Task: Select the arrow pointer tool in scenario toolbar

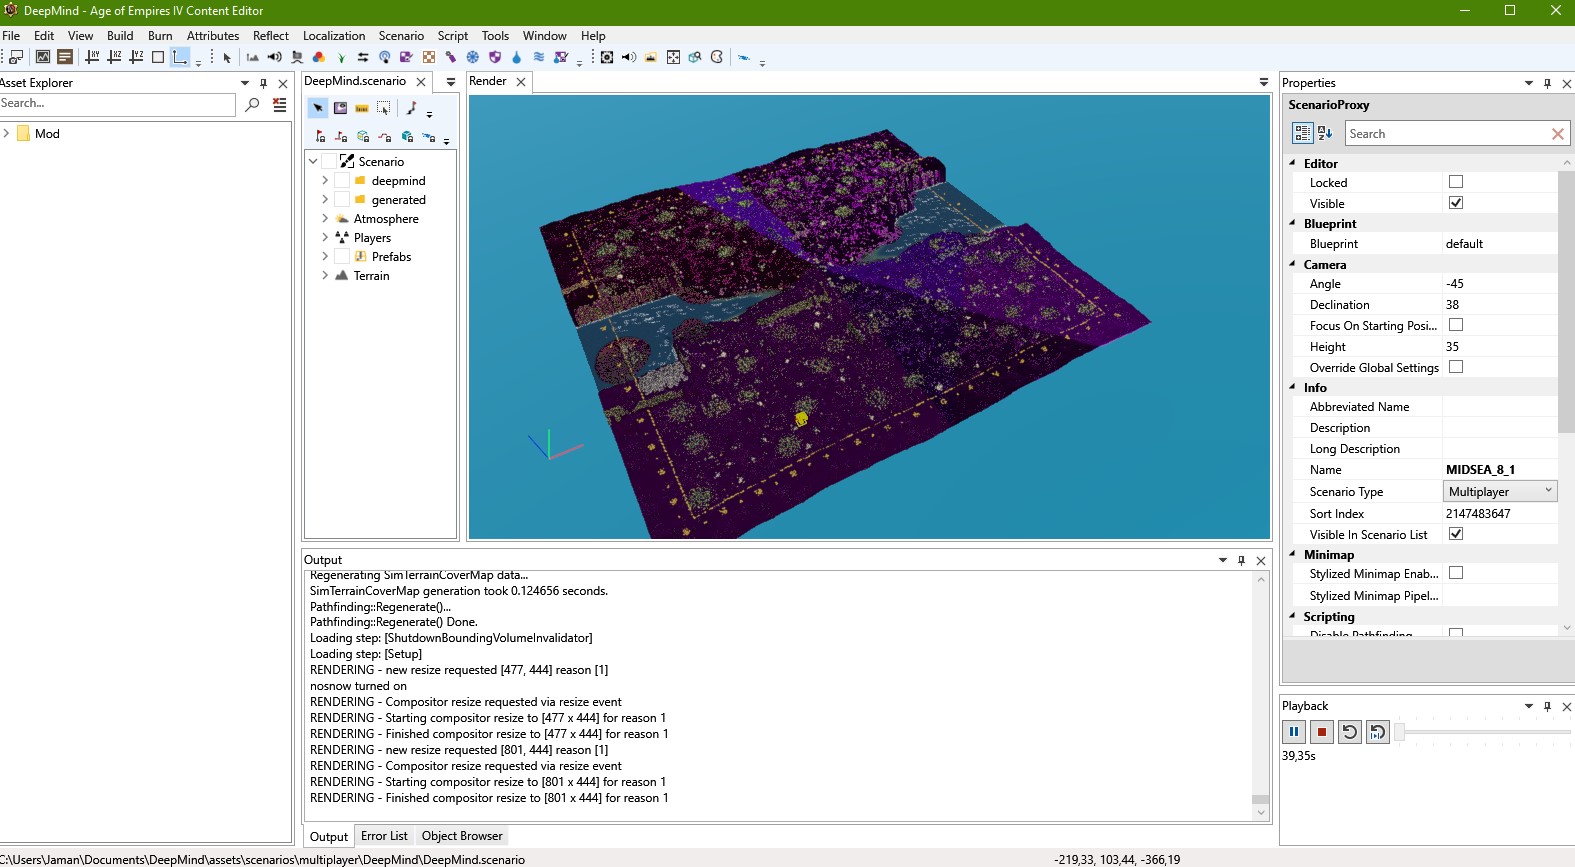Action: click(x=318, y=108)
